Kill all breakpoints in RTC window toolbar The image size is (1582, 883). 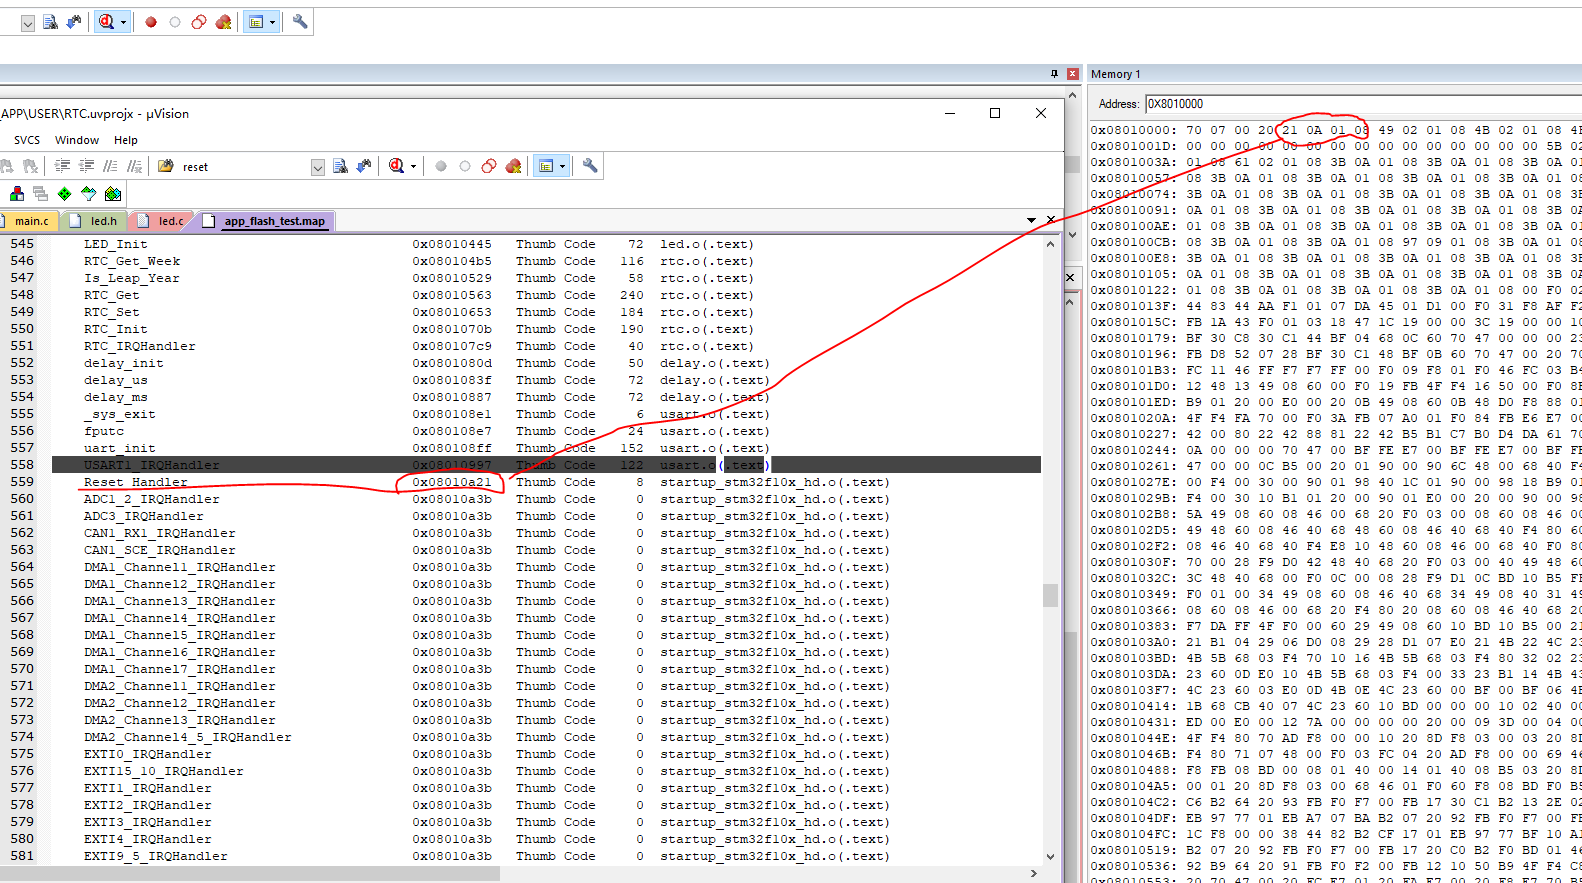pyautogui.click(x=513, y=166)
